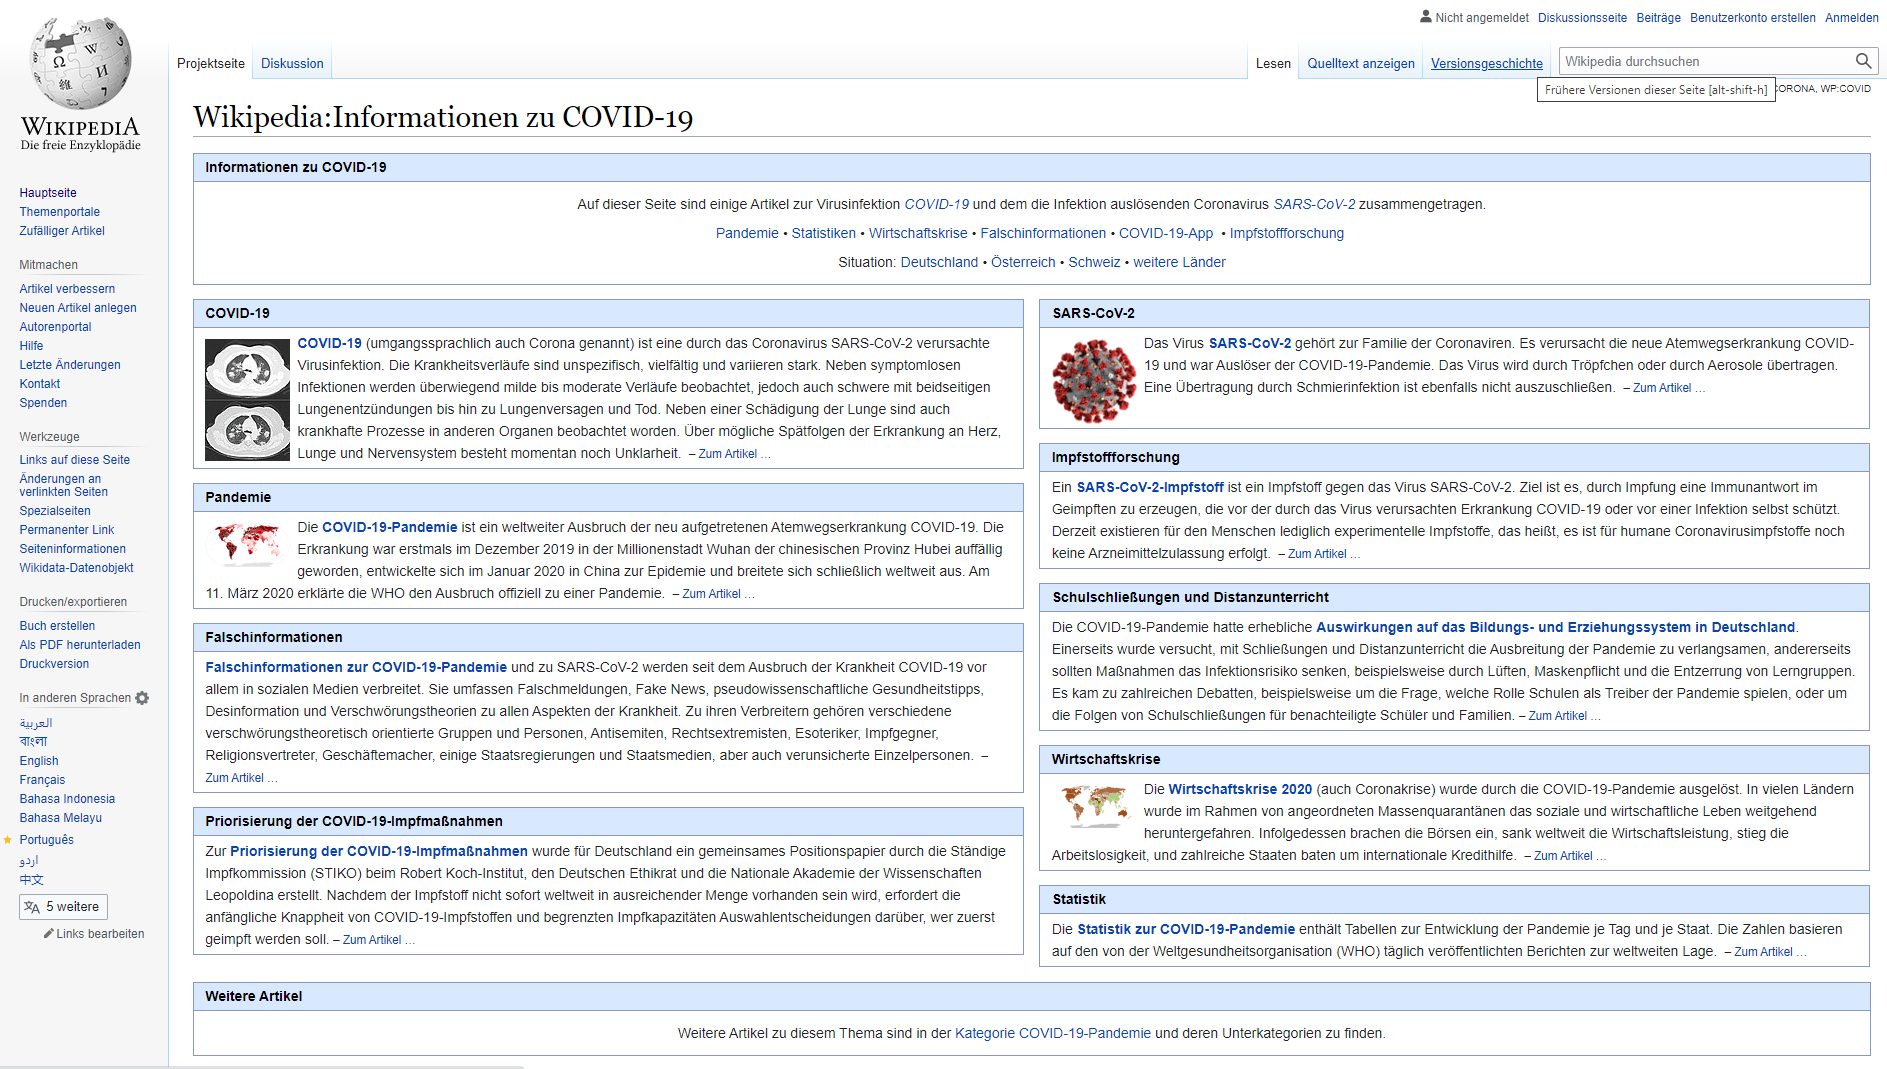
Task: Open Letzte Änderungen
Action: point(70,365)
